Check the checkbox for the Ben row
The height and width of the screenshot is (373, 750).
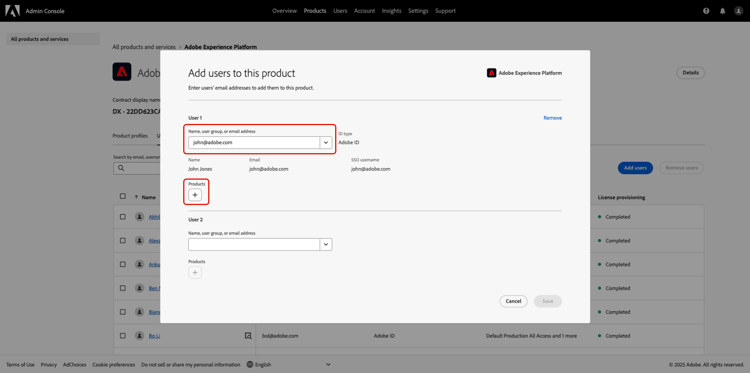123,288
